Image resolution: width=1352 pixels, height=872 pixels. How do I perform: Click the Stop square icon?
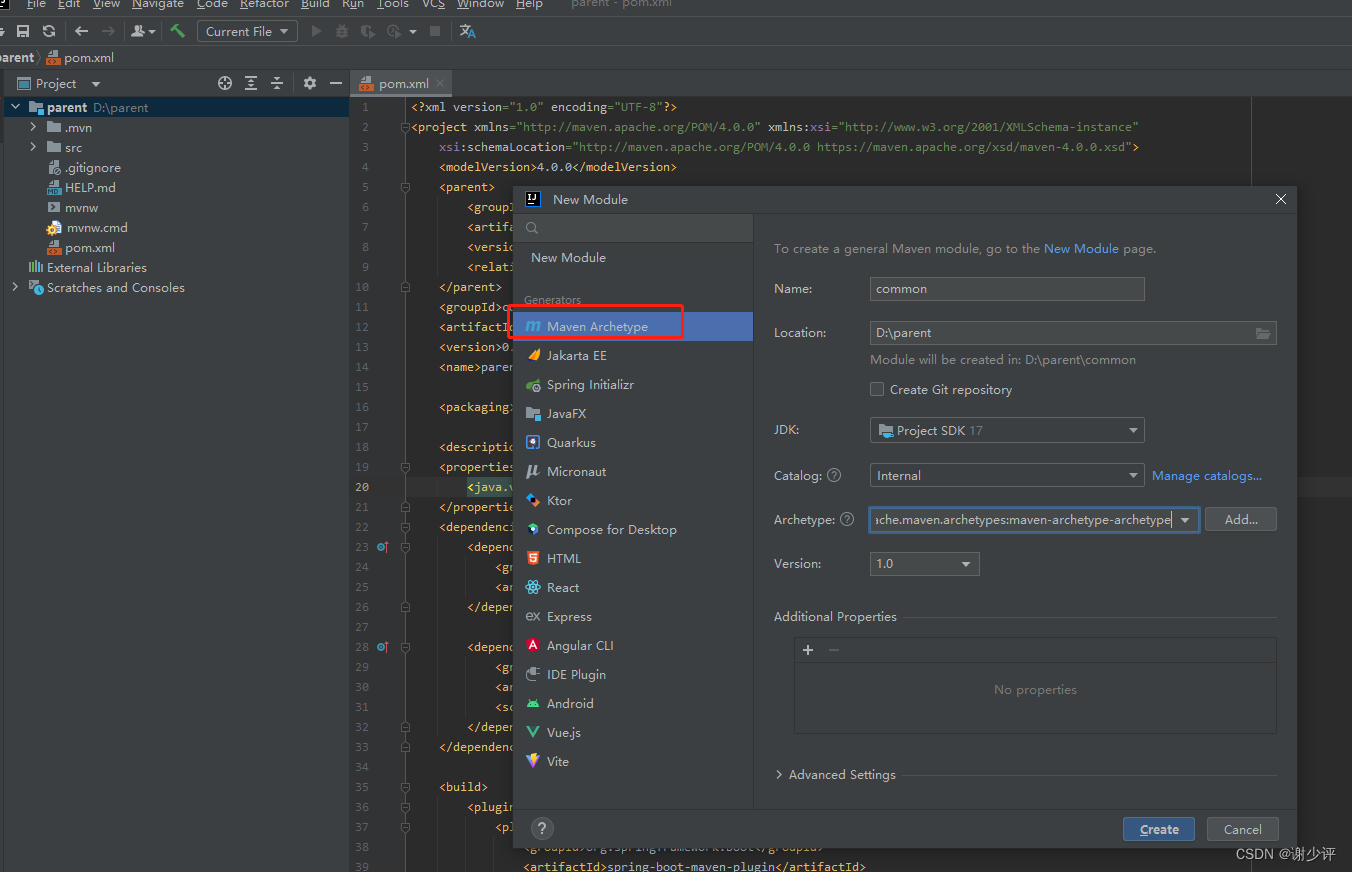(x=435, y=32)
